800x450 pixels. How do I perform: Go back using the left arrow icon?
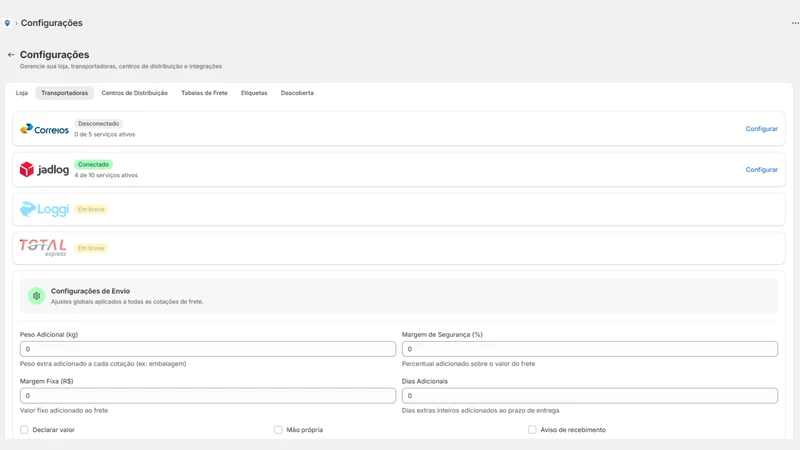pos(11,55)
